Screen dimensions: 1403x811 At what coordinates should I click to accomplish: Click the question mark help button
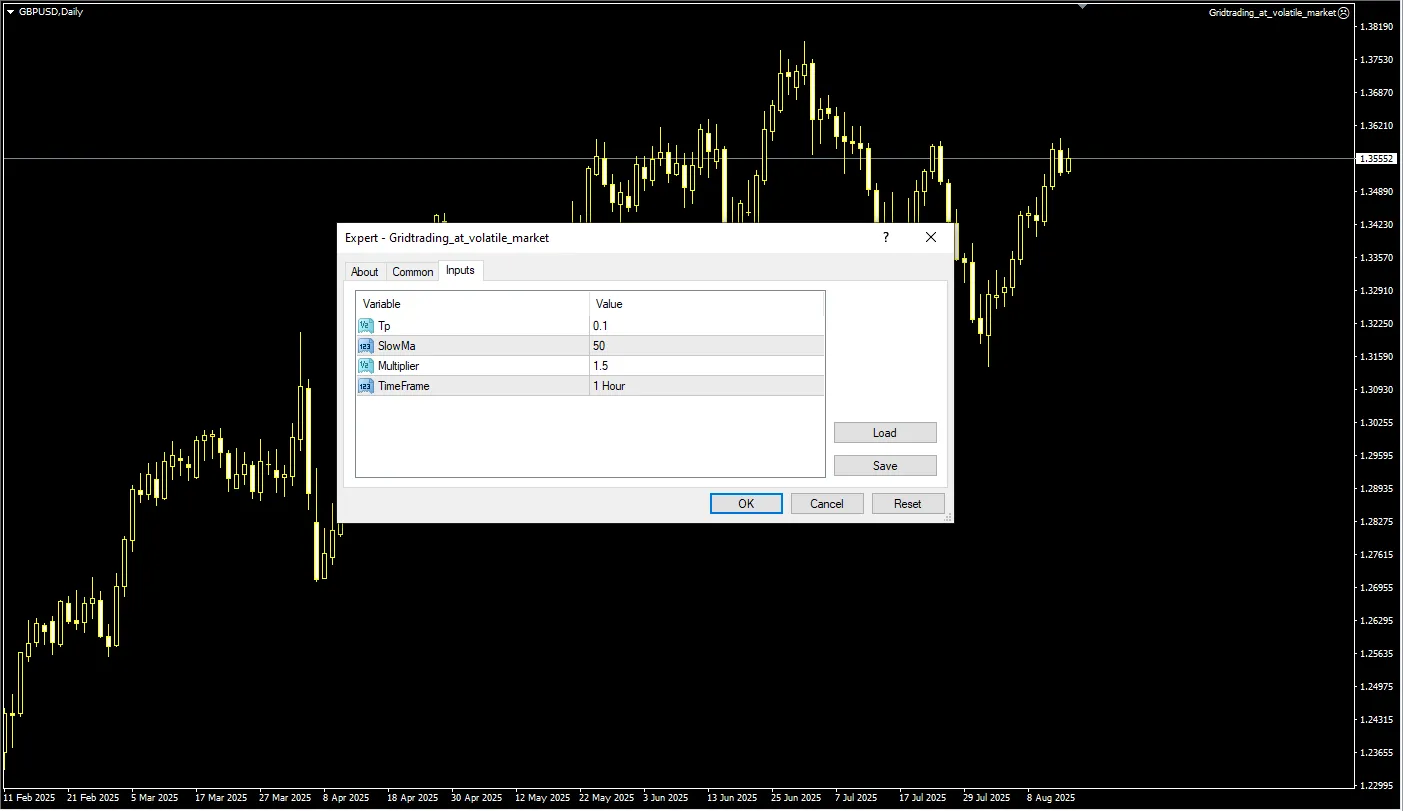pyautogui.click(x=885, y=238)
